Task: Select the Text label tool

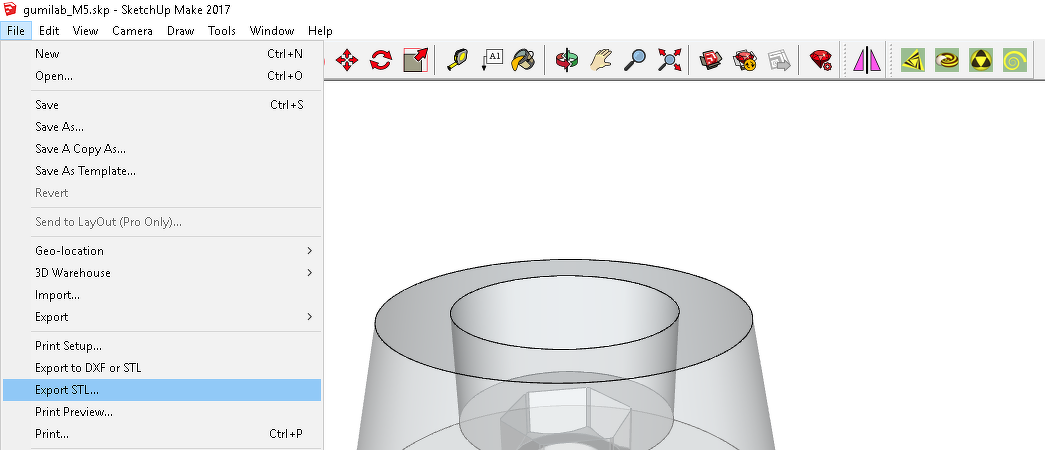Action: tap(492, 60)
